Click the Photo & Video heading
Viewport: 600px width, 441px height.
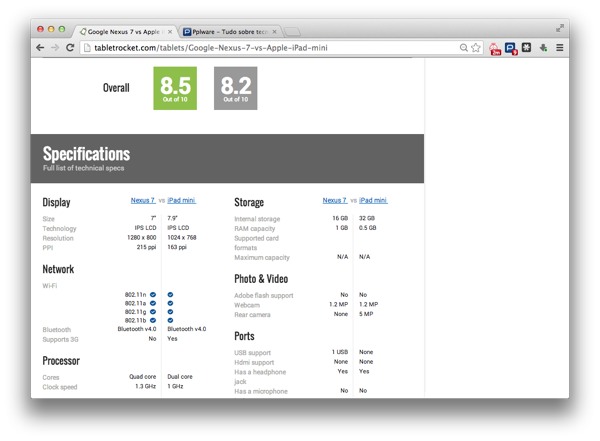click(x=261, y=279)
